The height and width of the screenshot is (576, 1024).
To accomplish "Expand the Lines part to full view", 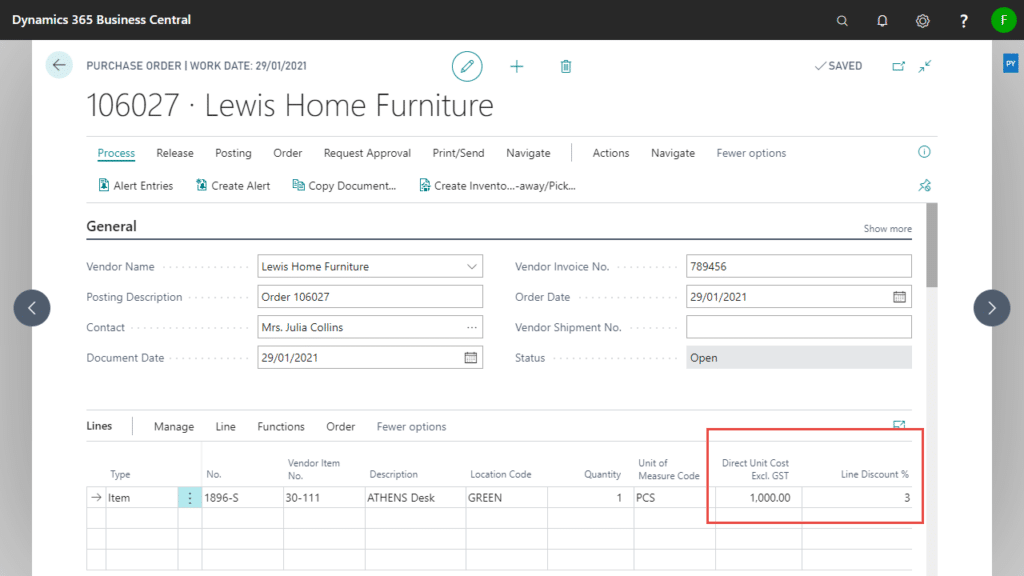I will [x=899, y=425].
